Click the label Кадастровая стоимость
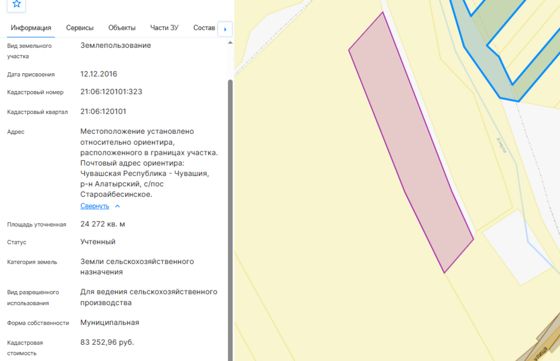Viewport: 560px width, 361px height. (x=25, y=348)
